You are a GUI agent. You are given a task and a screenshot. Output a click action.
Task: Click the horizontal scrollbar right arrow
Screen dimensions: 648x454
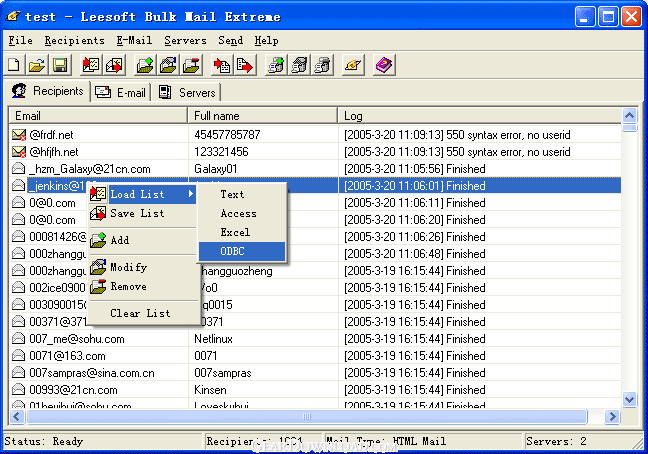tap(612, 416)
